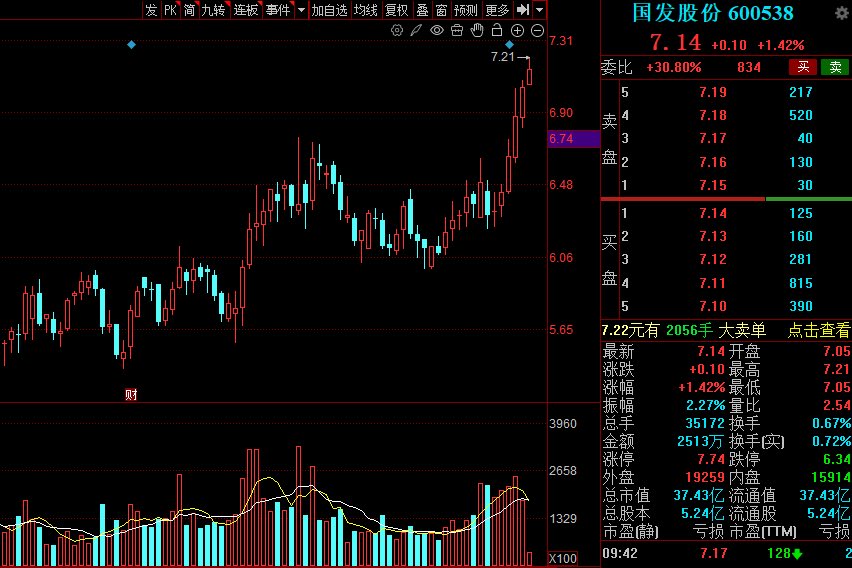The image size is (852, 568).
Task: Click the 叠 overlay button
Action: (422, 10)
